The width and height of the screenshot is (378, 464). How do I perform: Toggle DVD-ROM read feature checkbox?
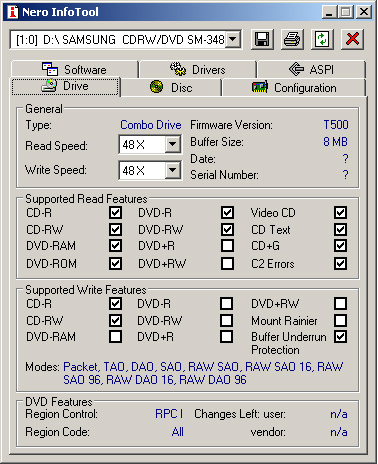115,263
